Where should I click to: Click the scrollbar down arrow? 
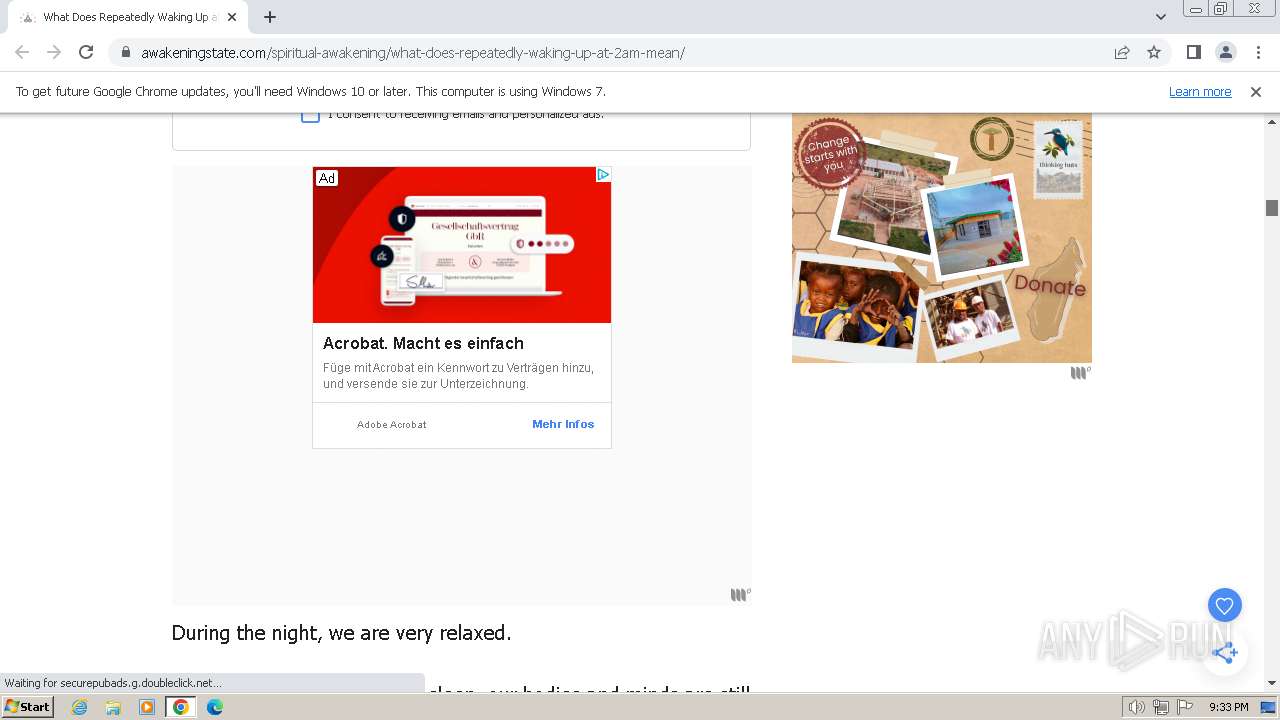[x=1272, y=683]
